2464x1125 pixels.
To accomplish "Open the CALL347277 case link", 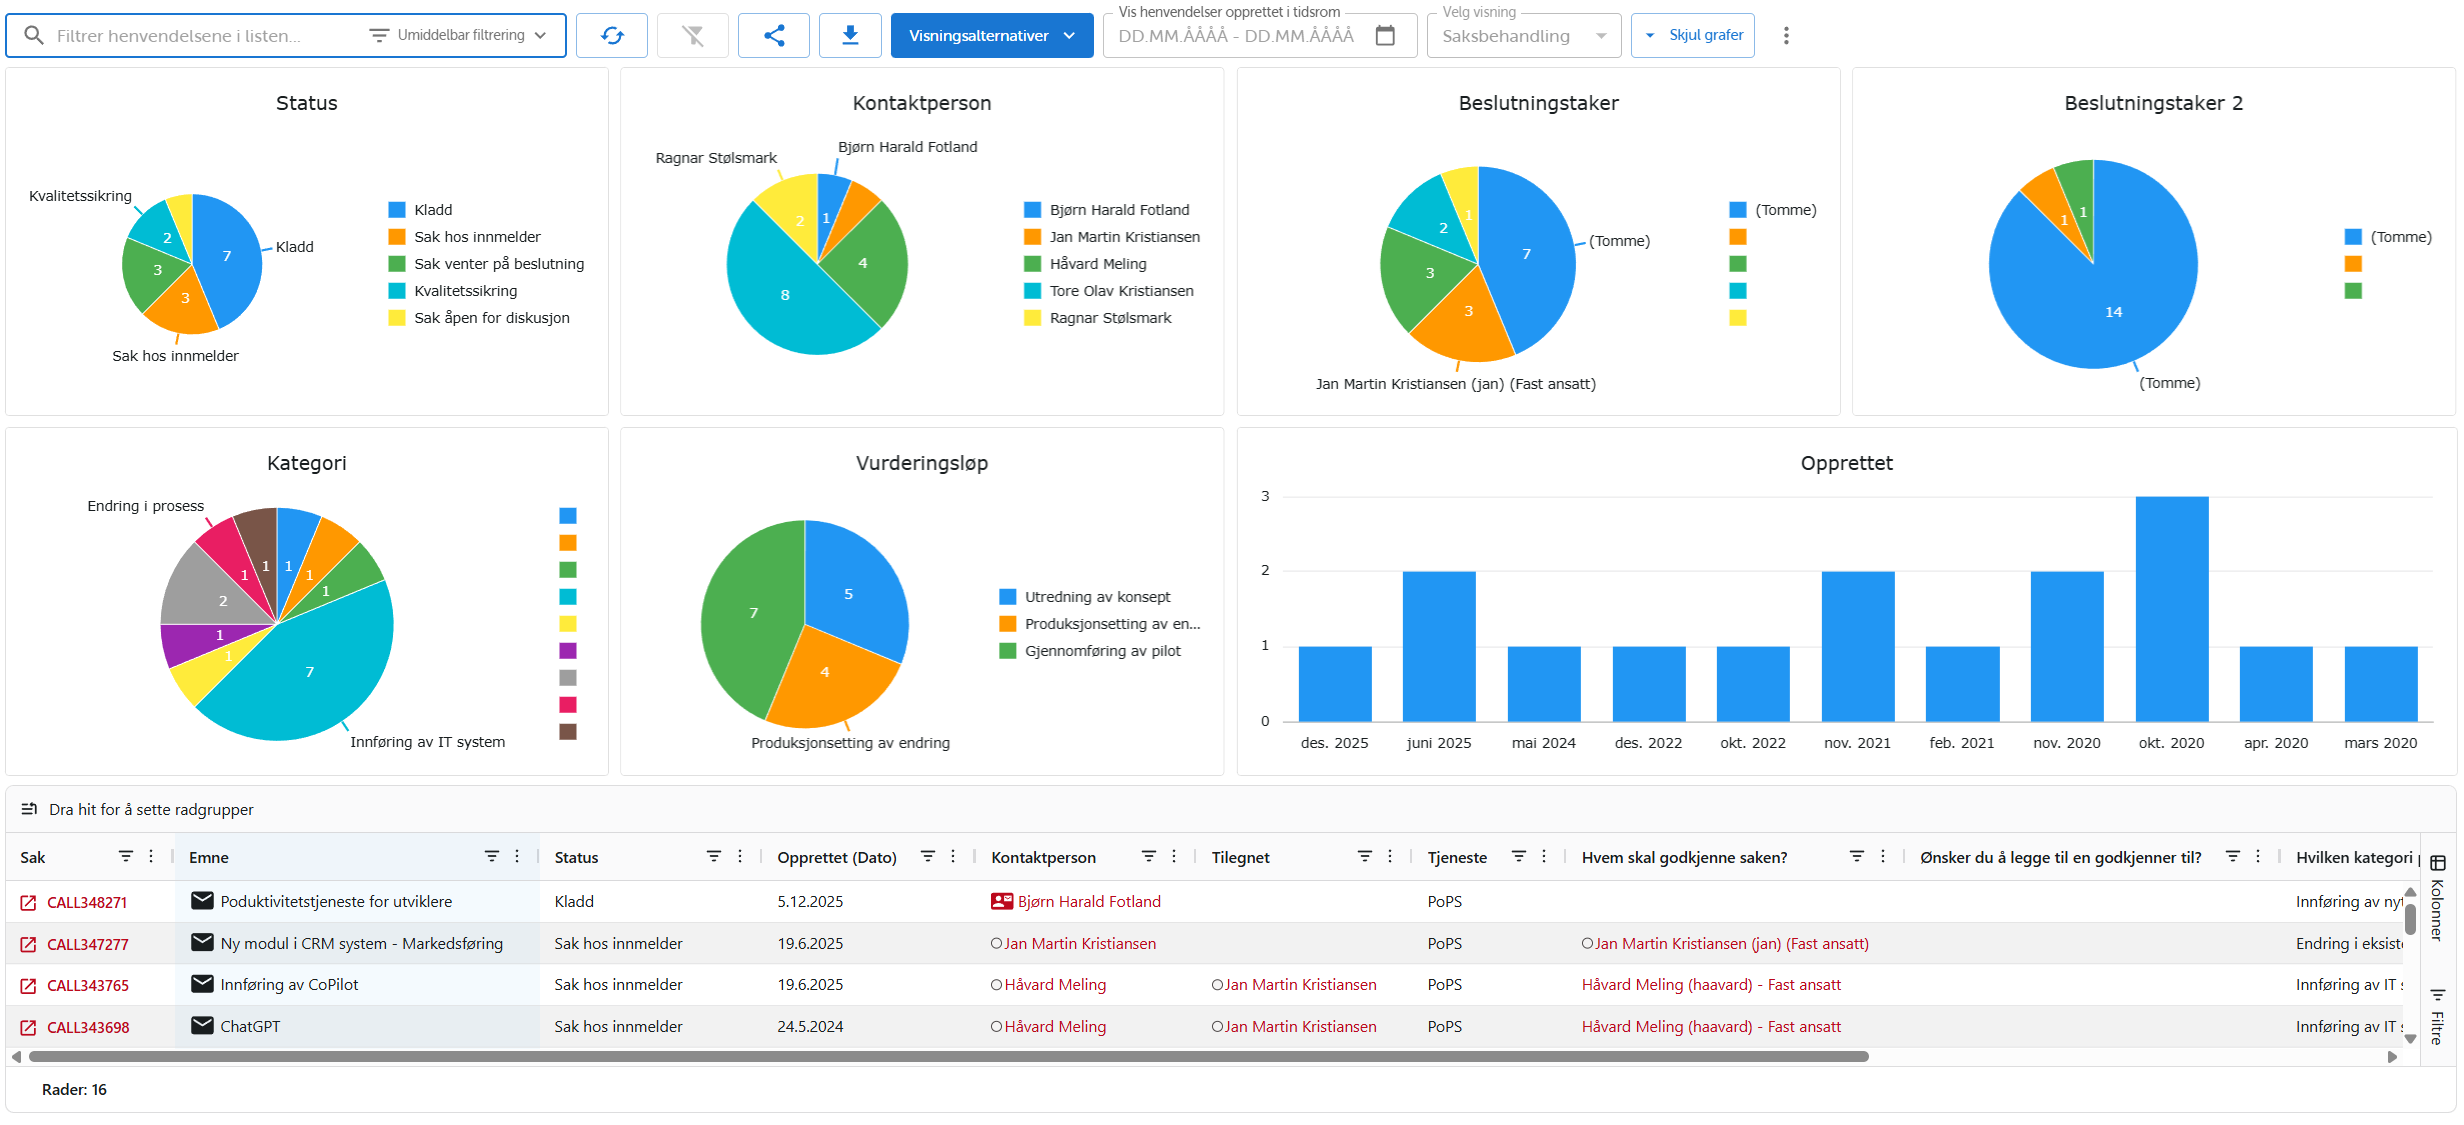I will click(x=88, y=945).
